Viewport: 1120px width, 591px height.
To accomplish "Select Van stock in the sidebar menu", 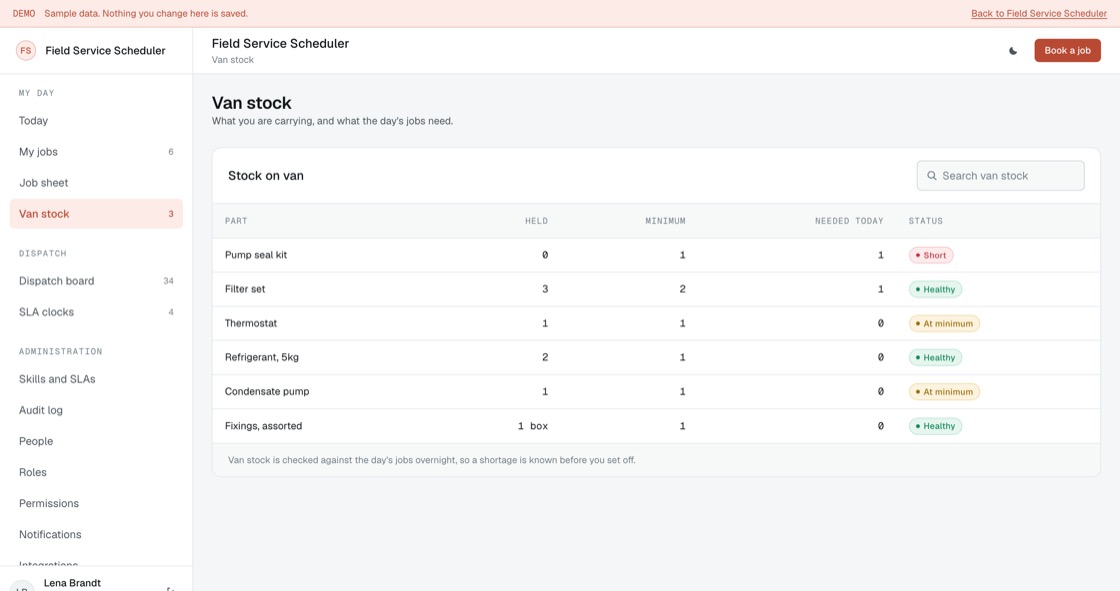I will [x=96, y=214].
